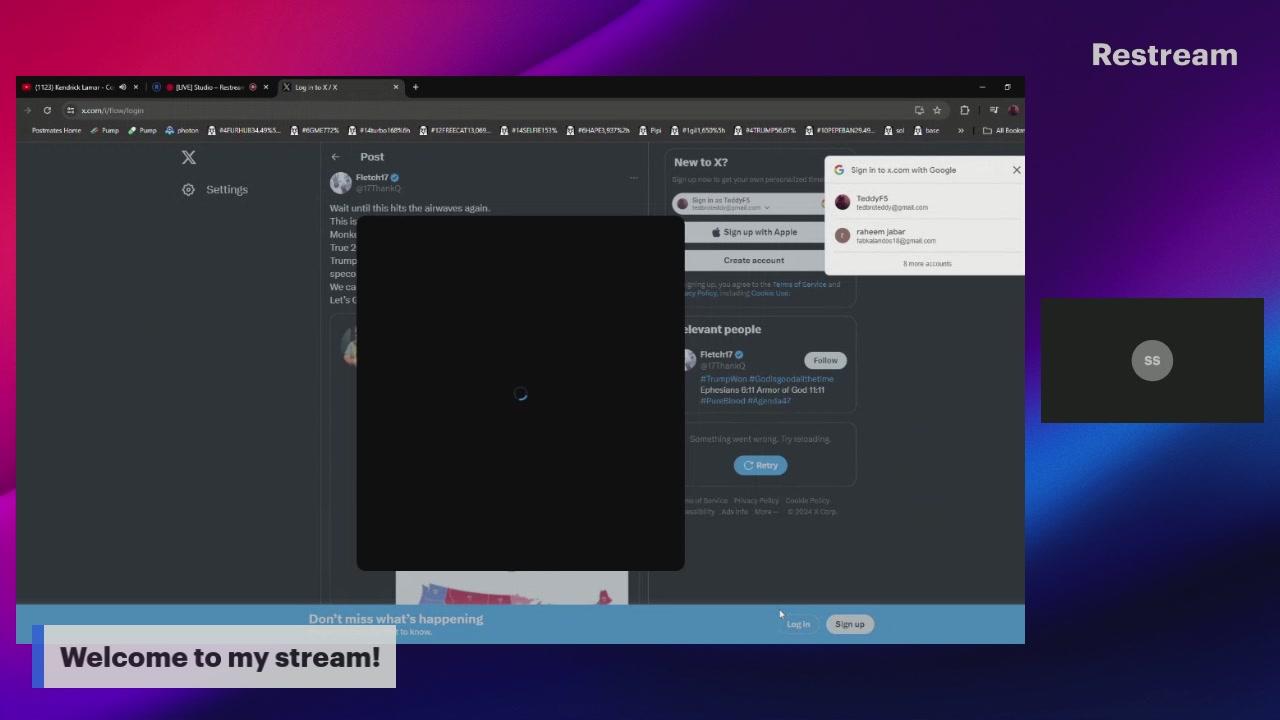Open Terms of Service link in the sign-up notice

[799, 285]
